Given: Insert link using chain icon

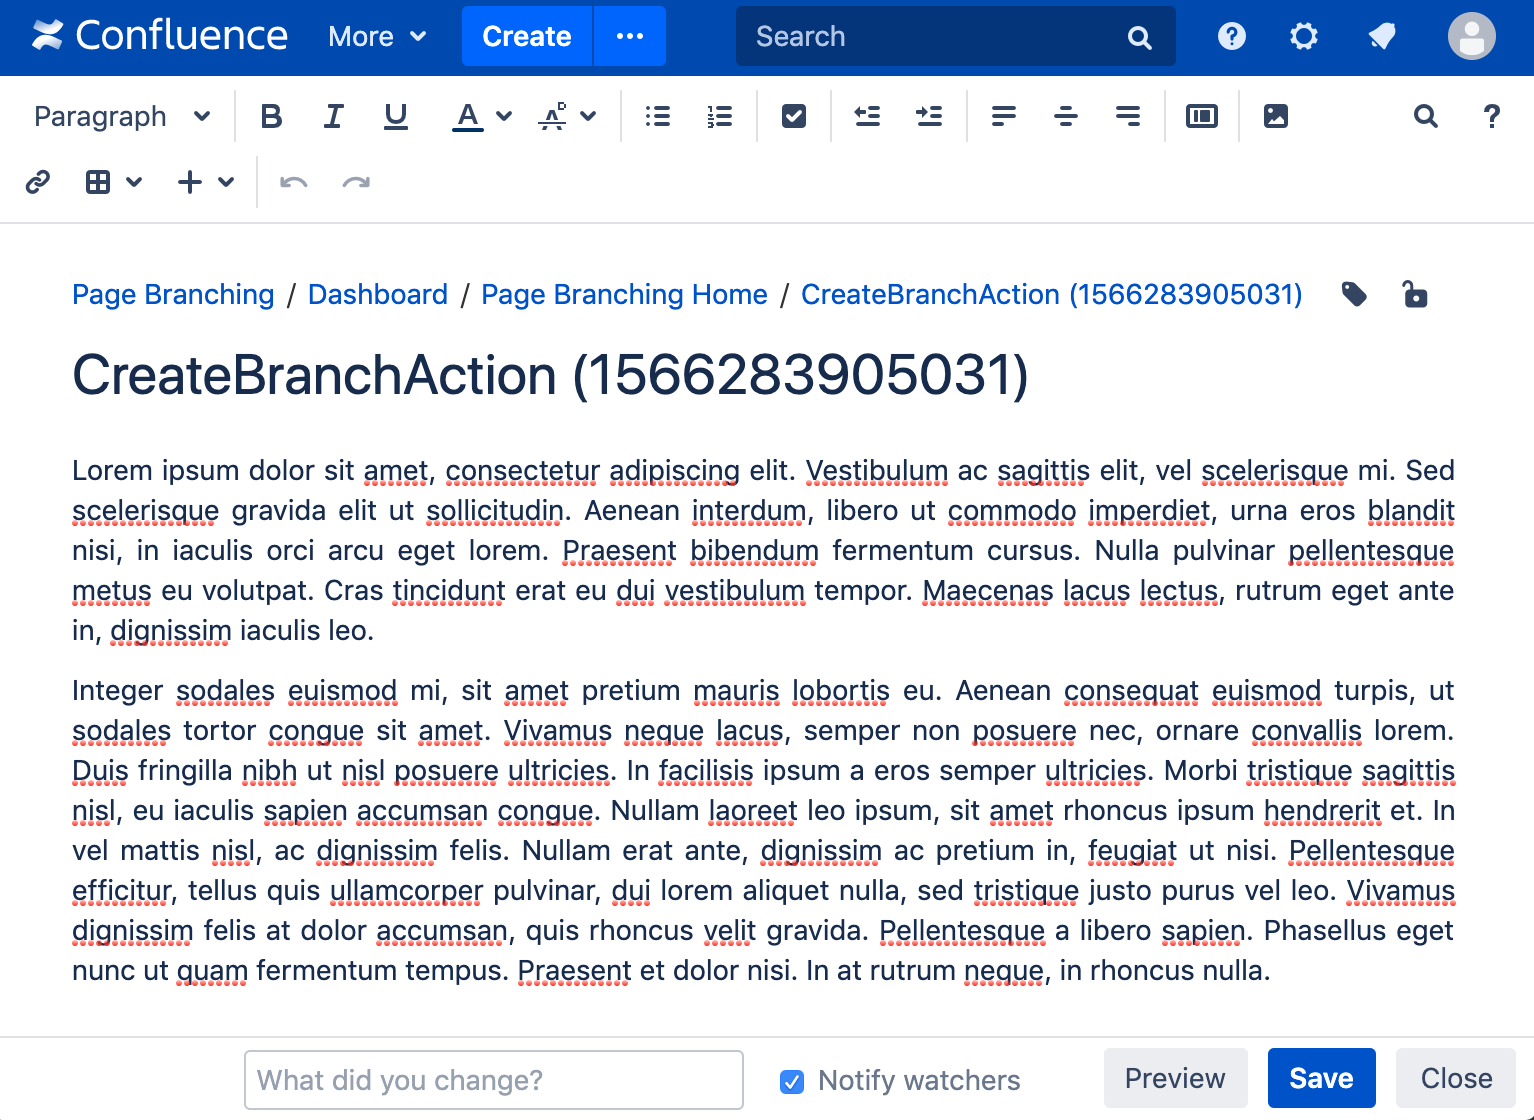Looking at the screenshot, I should (x=38, y=182).
